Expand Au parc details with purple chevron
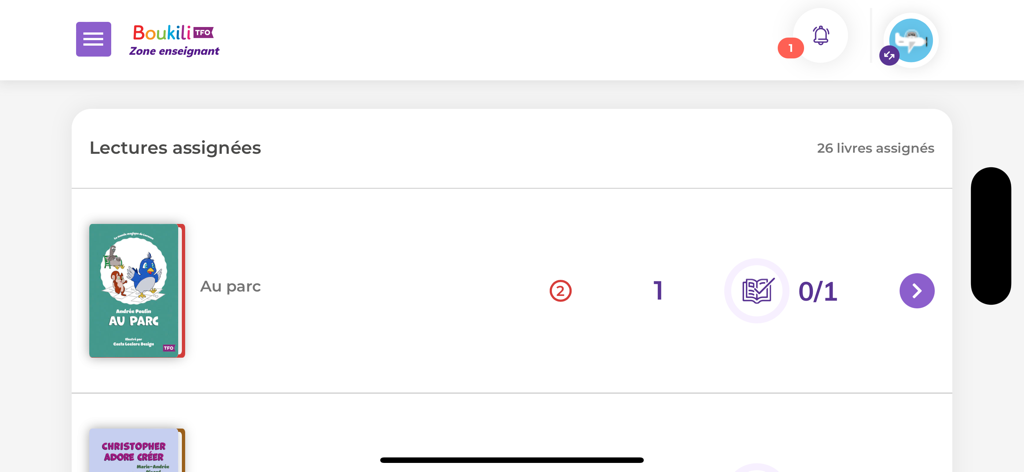The height and width of the screenshot is (472, 1024). click(916, 291)
